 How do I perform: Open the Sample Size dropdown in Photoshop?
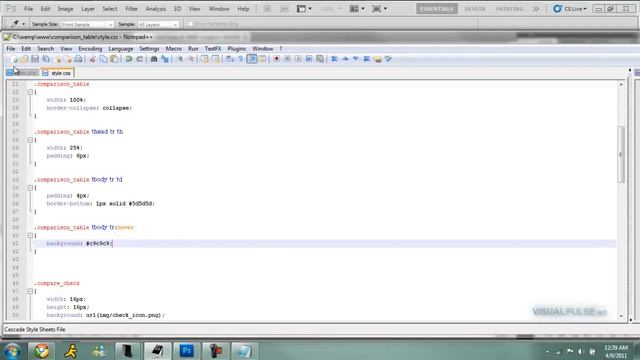[87, 24]
